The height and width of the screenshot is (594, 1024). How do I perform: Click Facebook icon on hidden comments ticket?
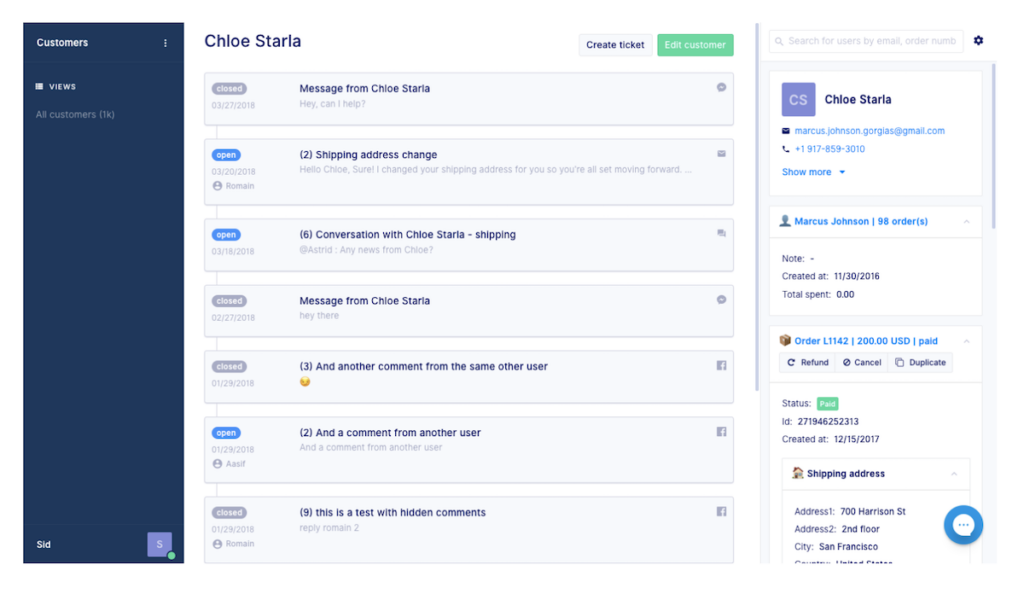721,512
